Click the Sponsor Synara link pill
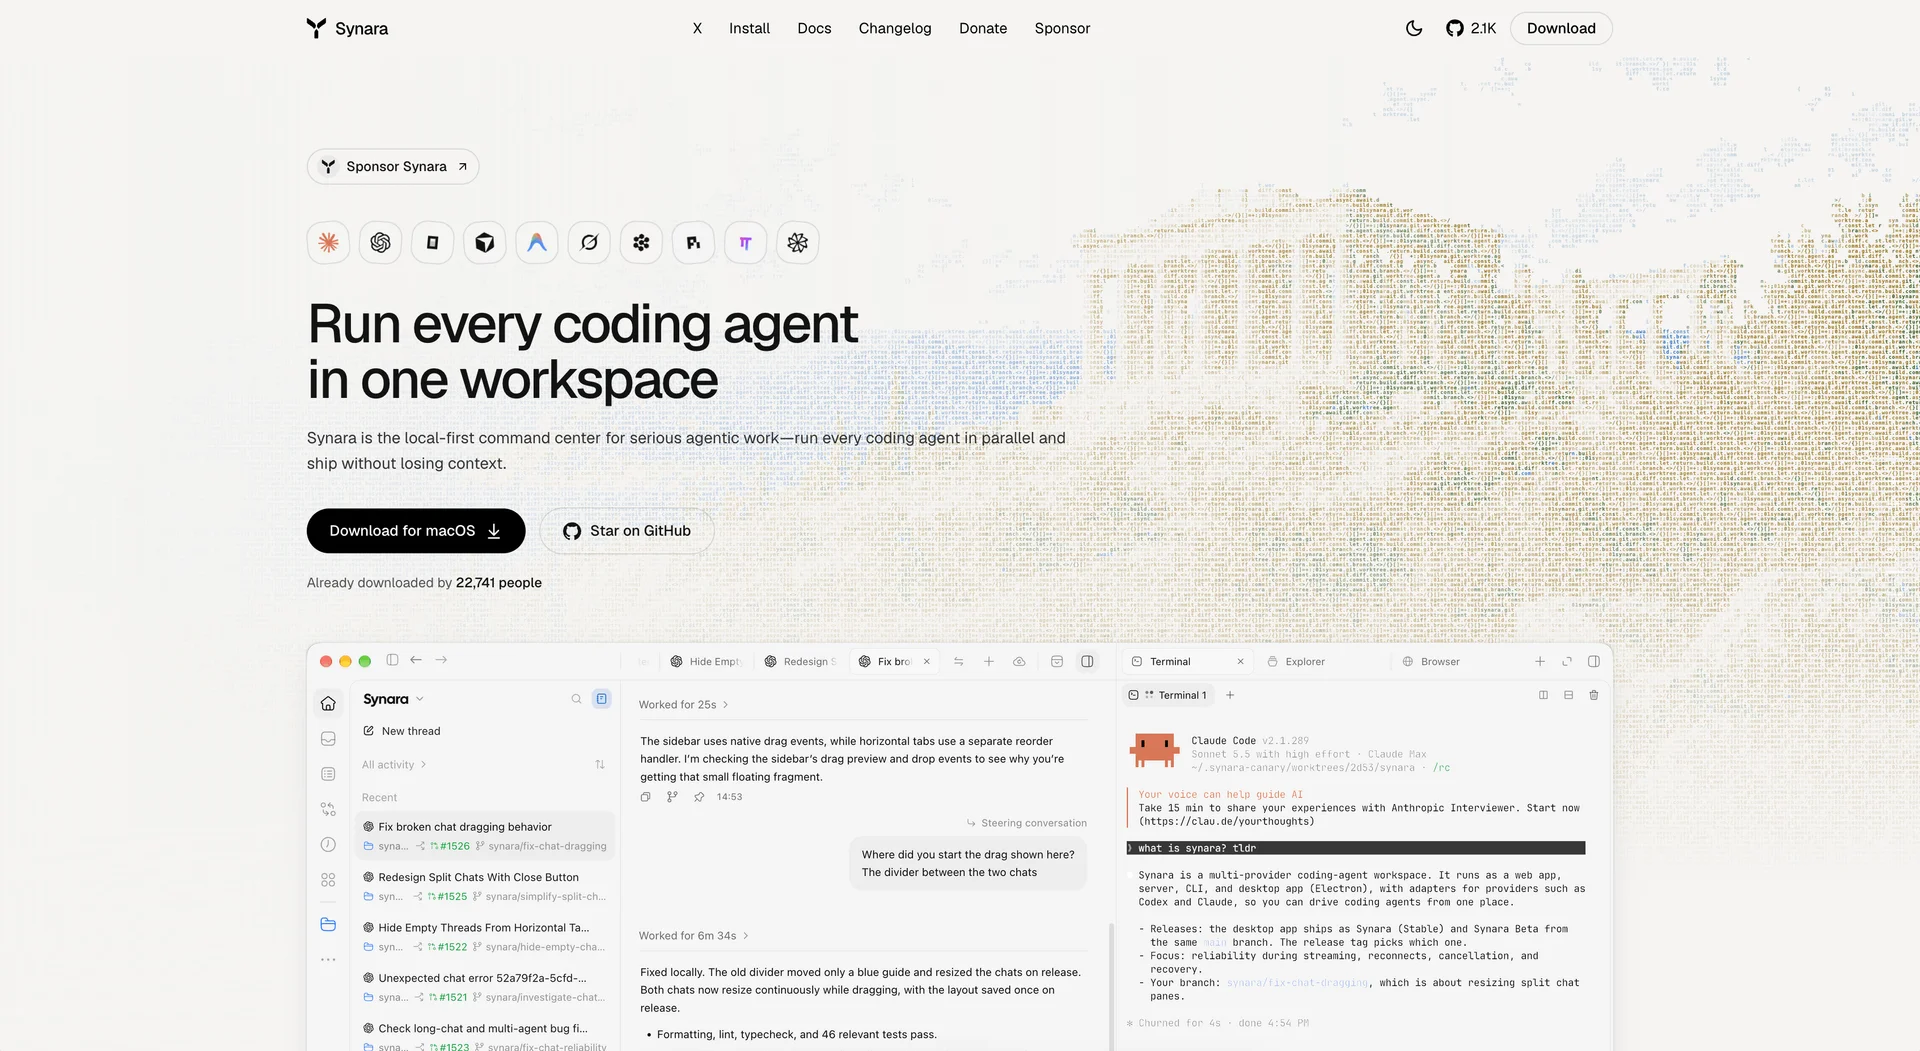This screenshot has width=1920, height=1051. pos(393,166)
